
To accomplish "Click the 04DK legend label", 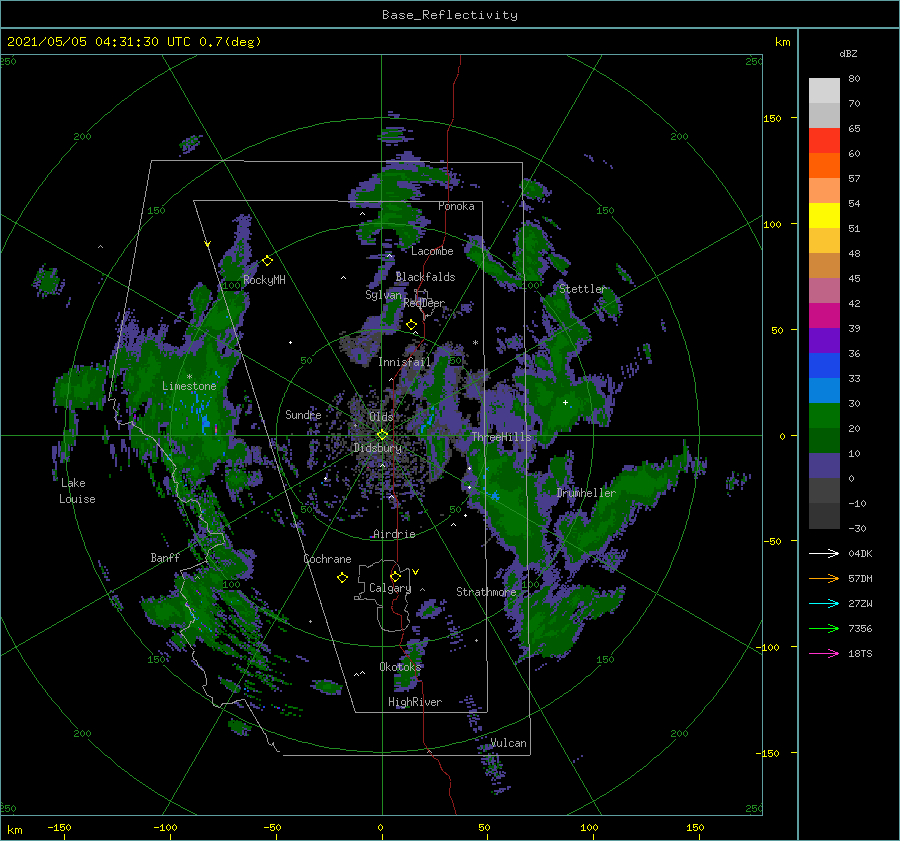I will click(860, 553).
